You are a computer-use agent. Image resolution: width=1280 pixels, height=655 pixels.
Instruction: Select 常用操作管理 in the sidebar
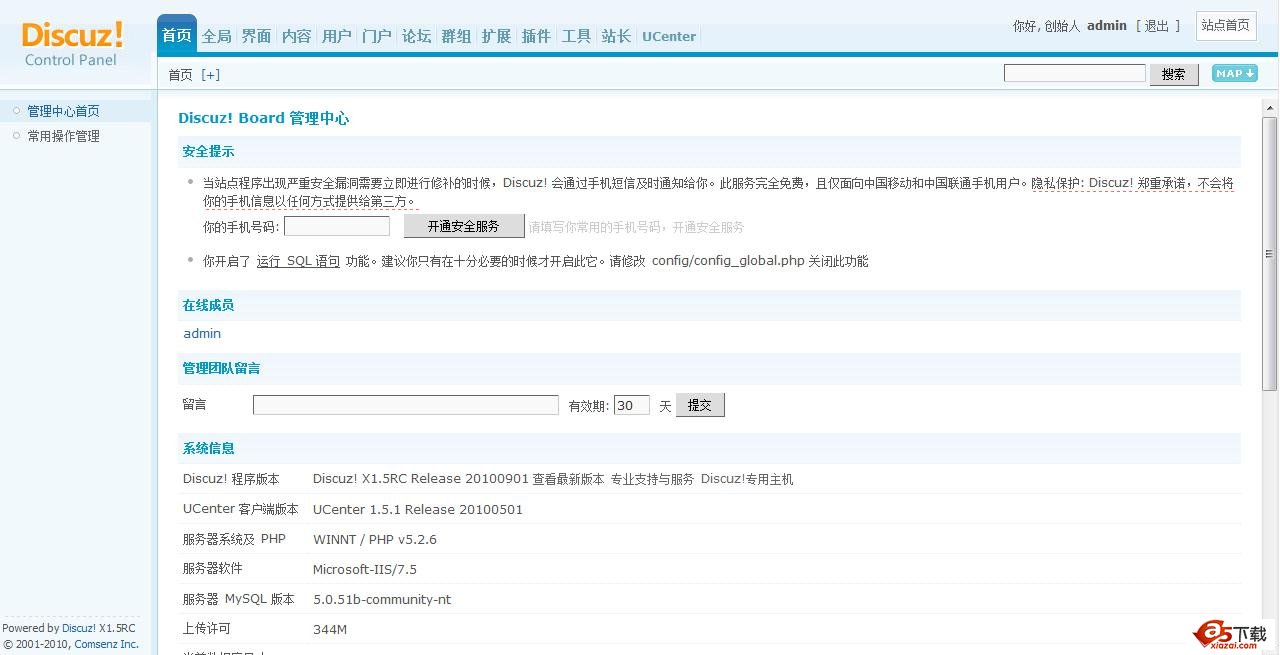tap(64, 136)
